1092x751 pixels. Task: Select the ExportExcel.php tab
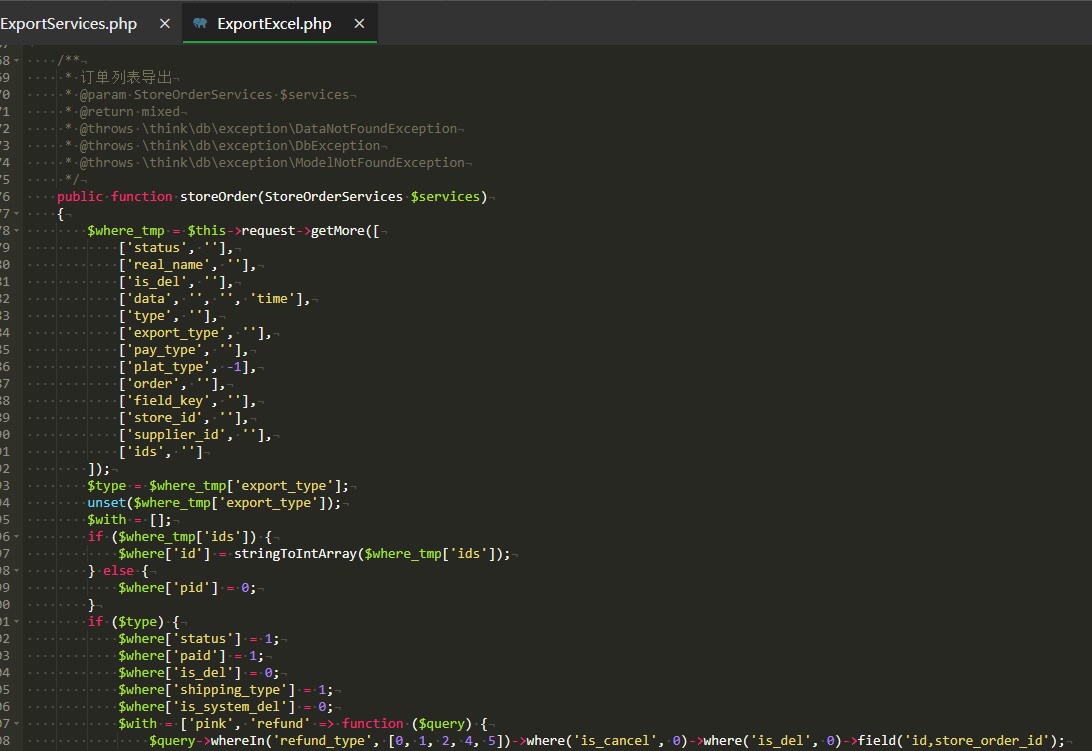coord(274,24)
